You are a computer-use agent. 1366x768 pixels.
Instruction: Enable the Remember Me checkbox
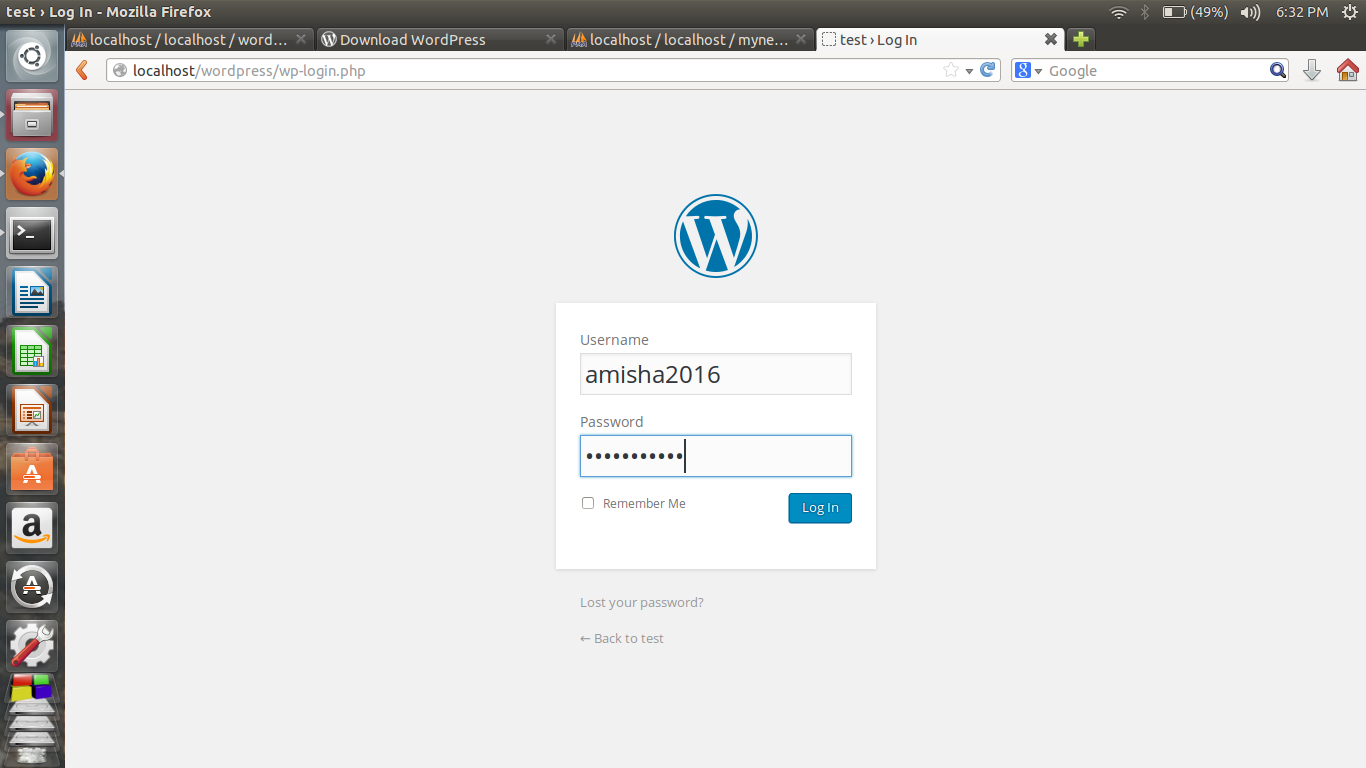(x=588, y=503)
